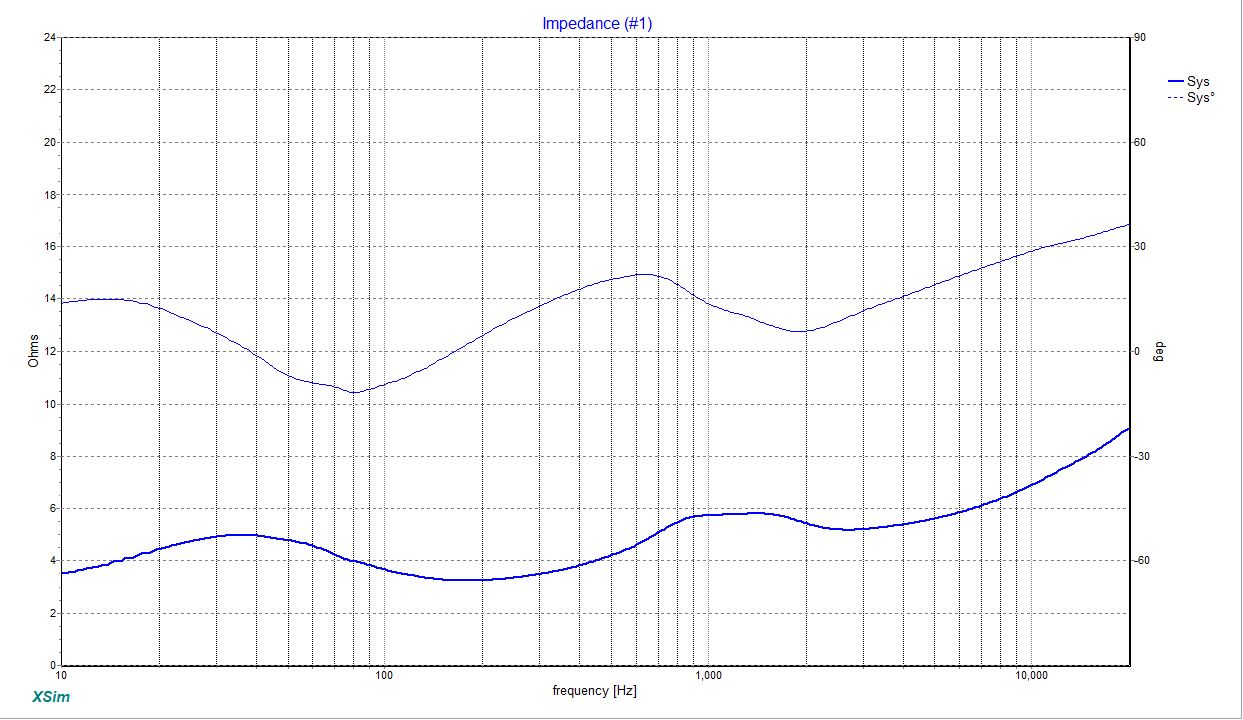Click the 24 ohms axis value
This screenshot has height=720, width=1243.
point(48,37)
